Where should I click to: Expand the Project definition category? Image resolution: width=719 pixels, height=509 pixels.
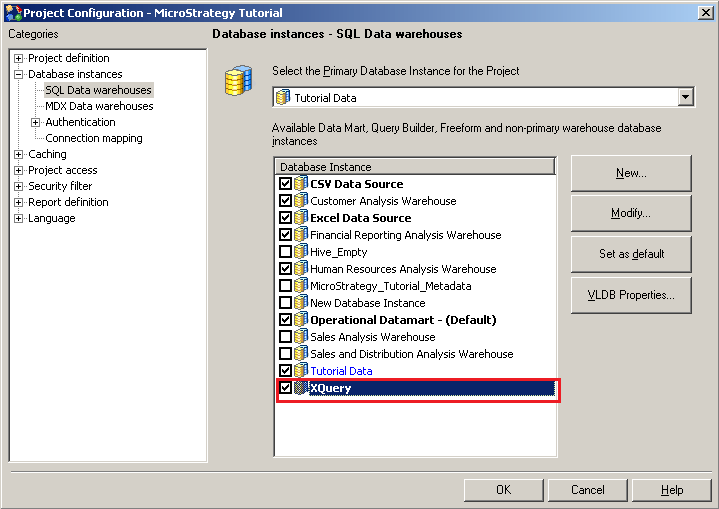point(18,58)
